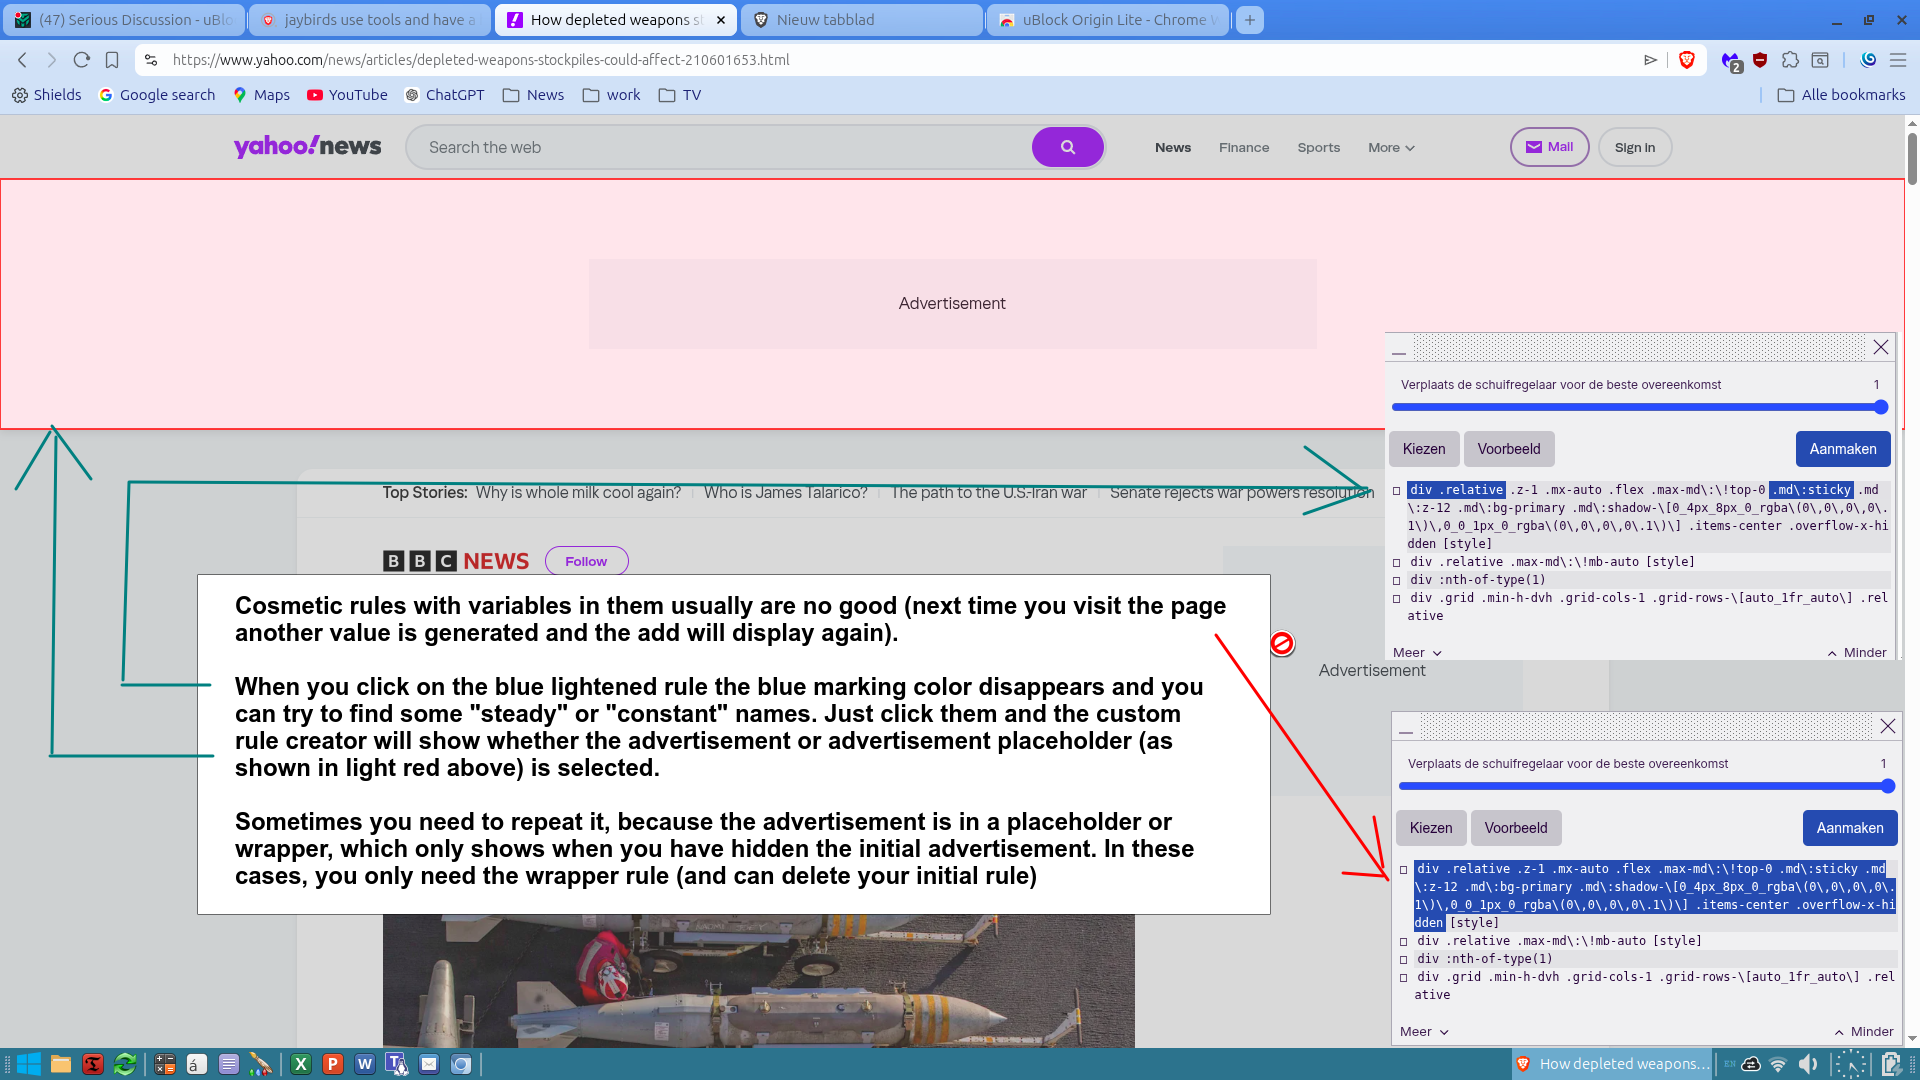Open the 'Alle bookmarks' folder
Viewport: 1920px width, 1080px height.
click(1841, 95)
